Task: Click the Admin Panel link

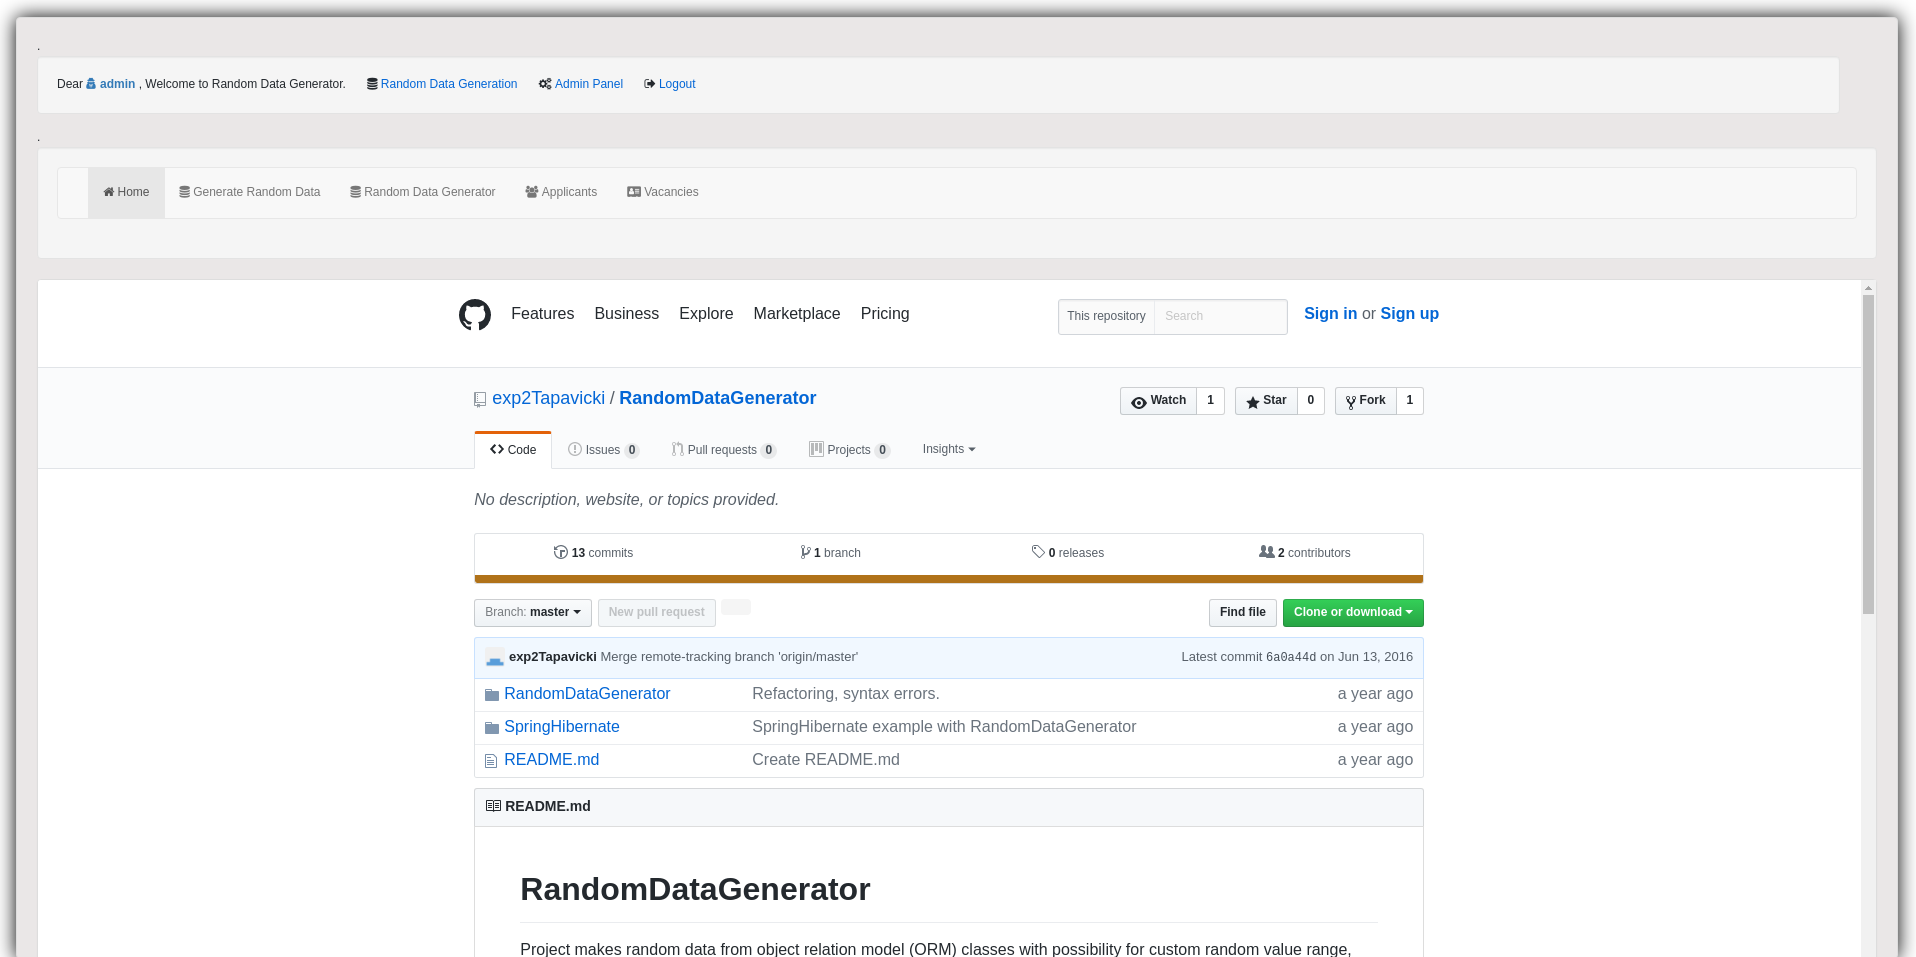Action: [x=589, y=84]
